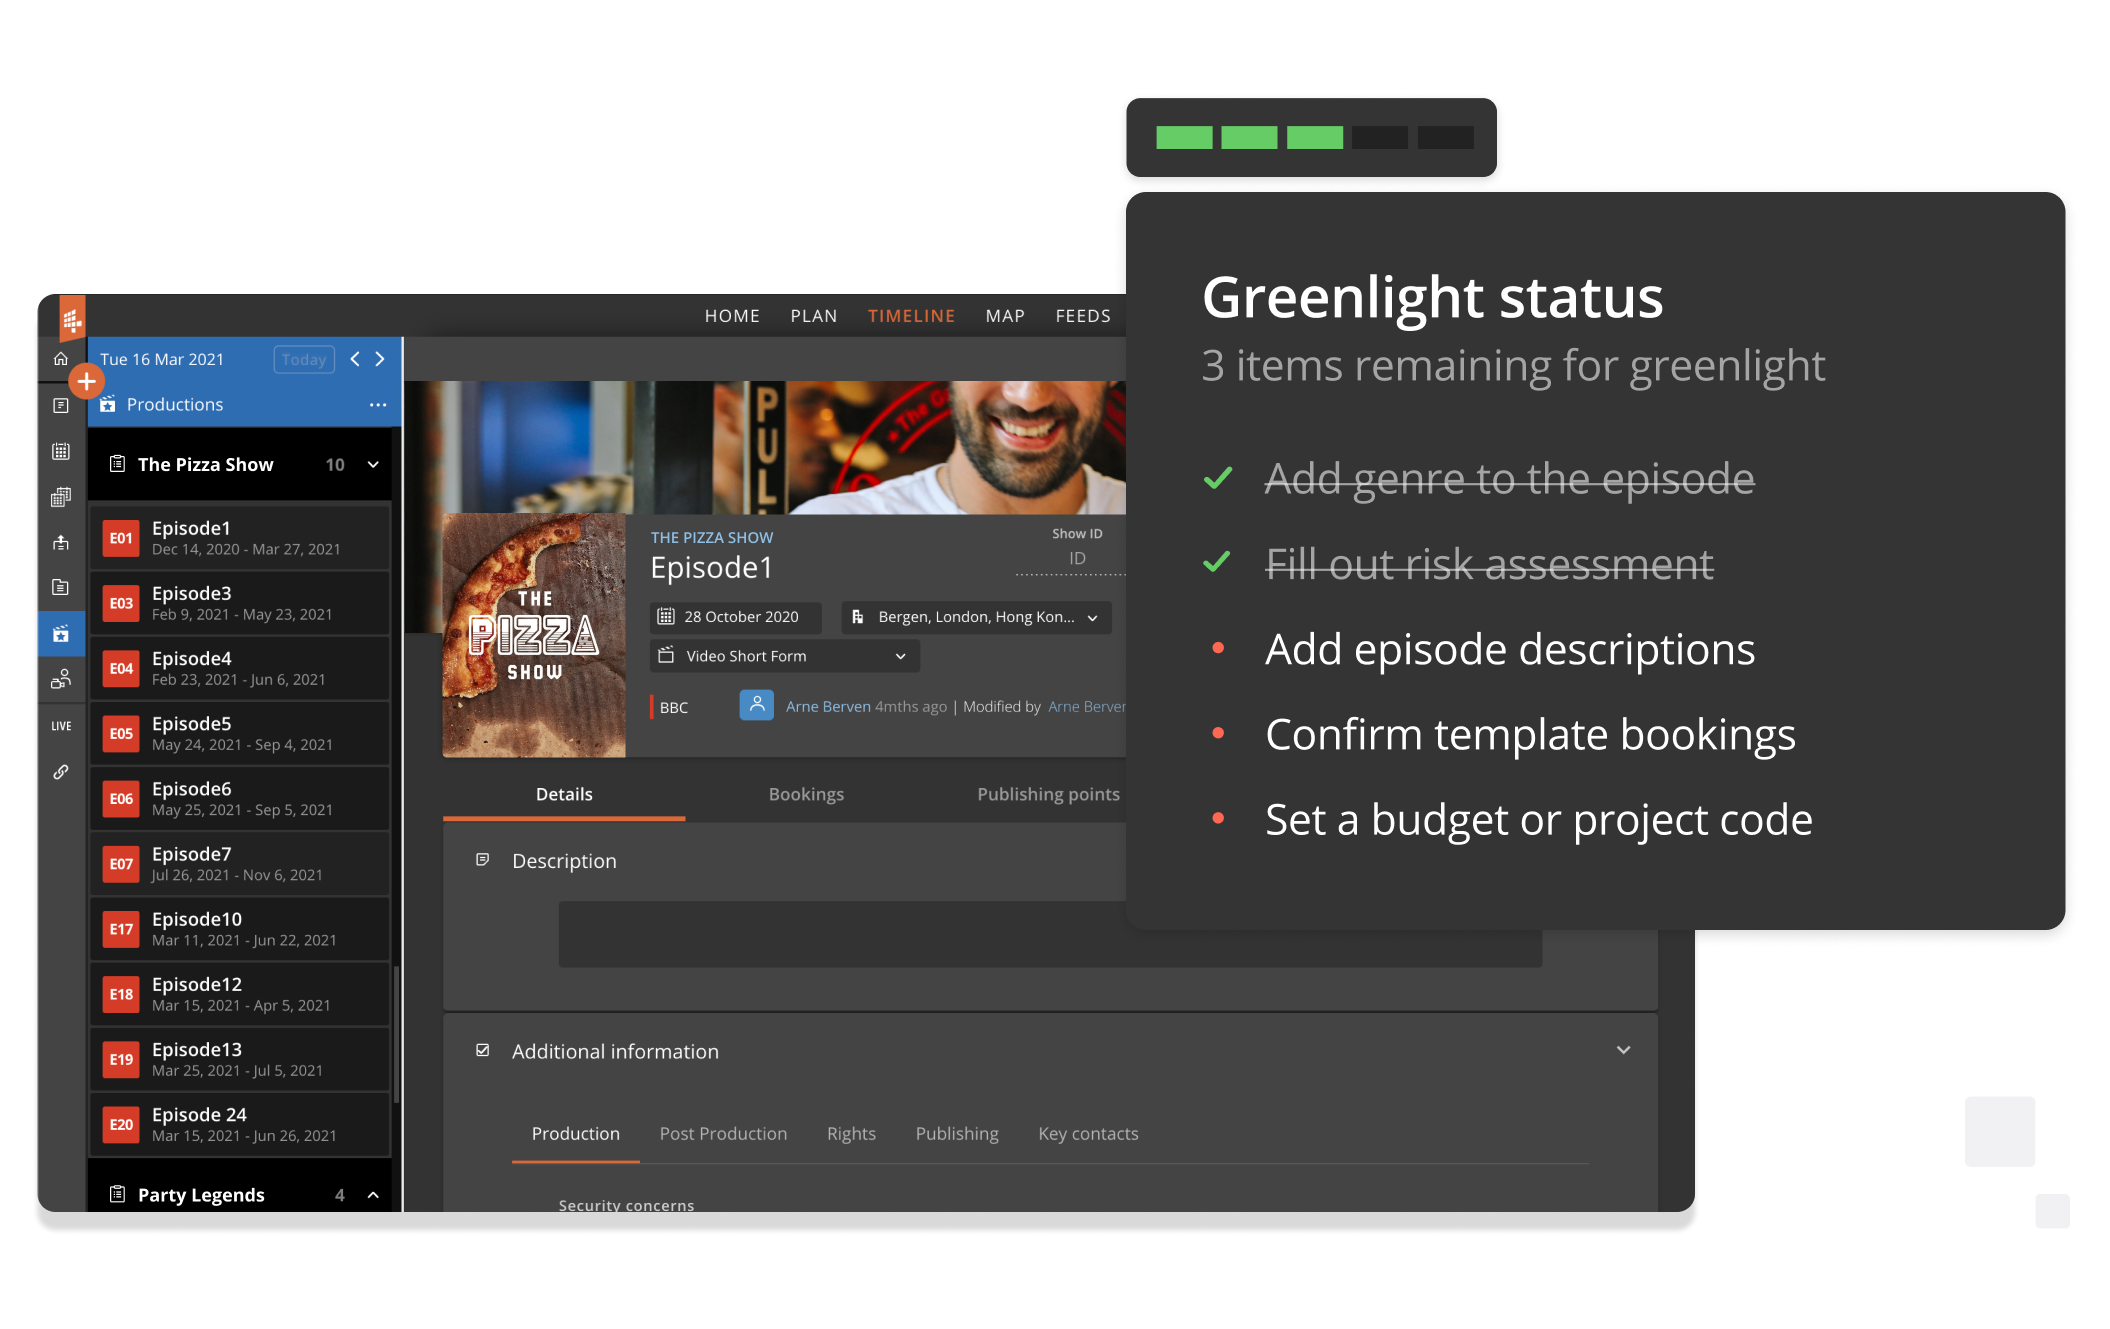Click the greenlight progress bar

(x=1314, y=138)
